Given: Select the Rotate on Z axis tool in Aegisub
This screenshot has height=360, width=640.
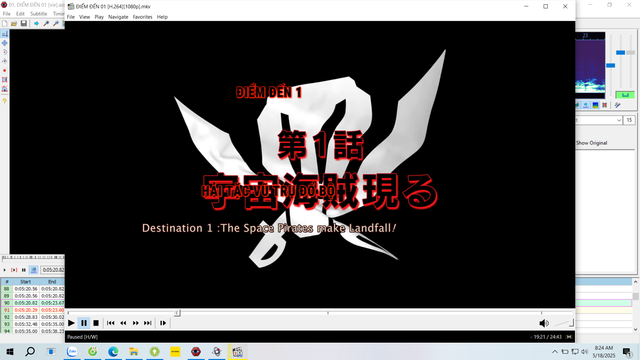Looking at the screenshot, I should pos(4,52).
